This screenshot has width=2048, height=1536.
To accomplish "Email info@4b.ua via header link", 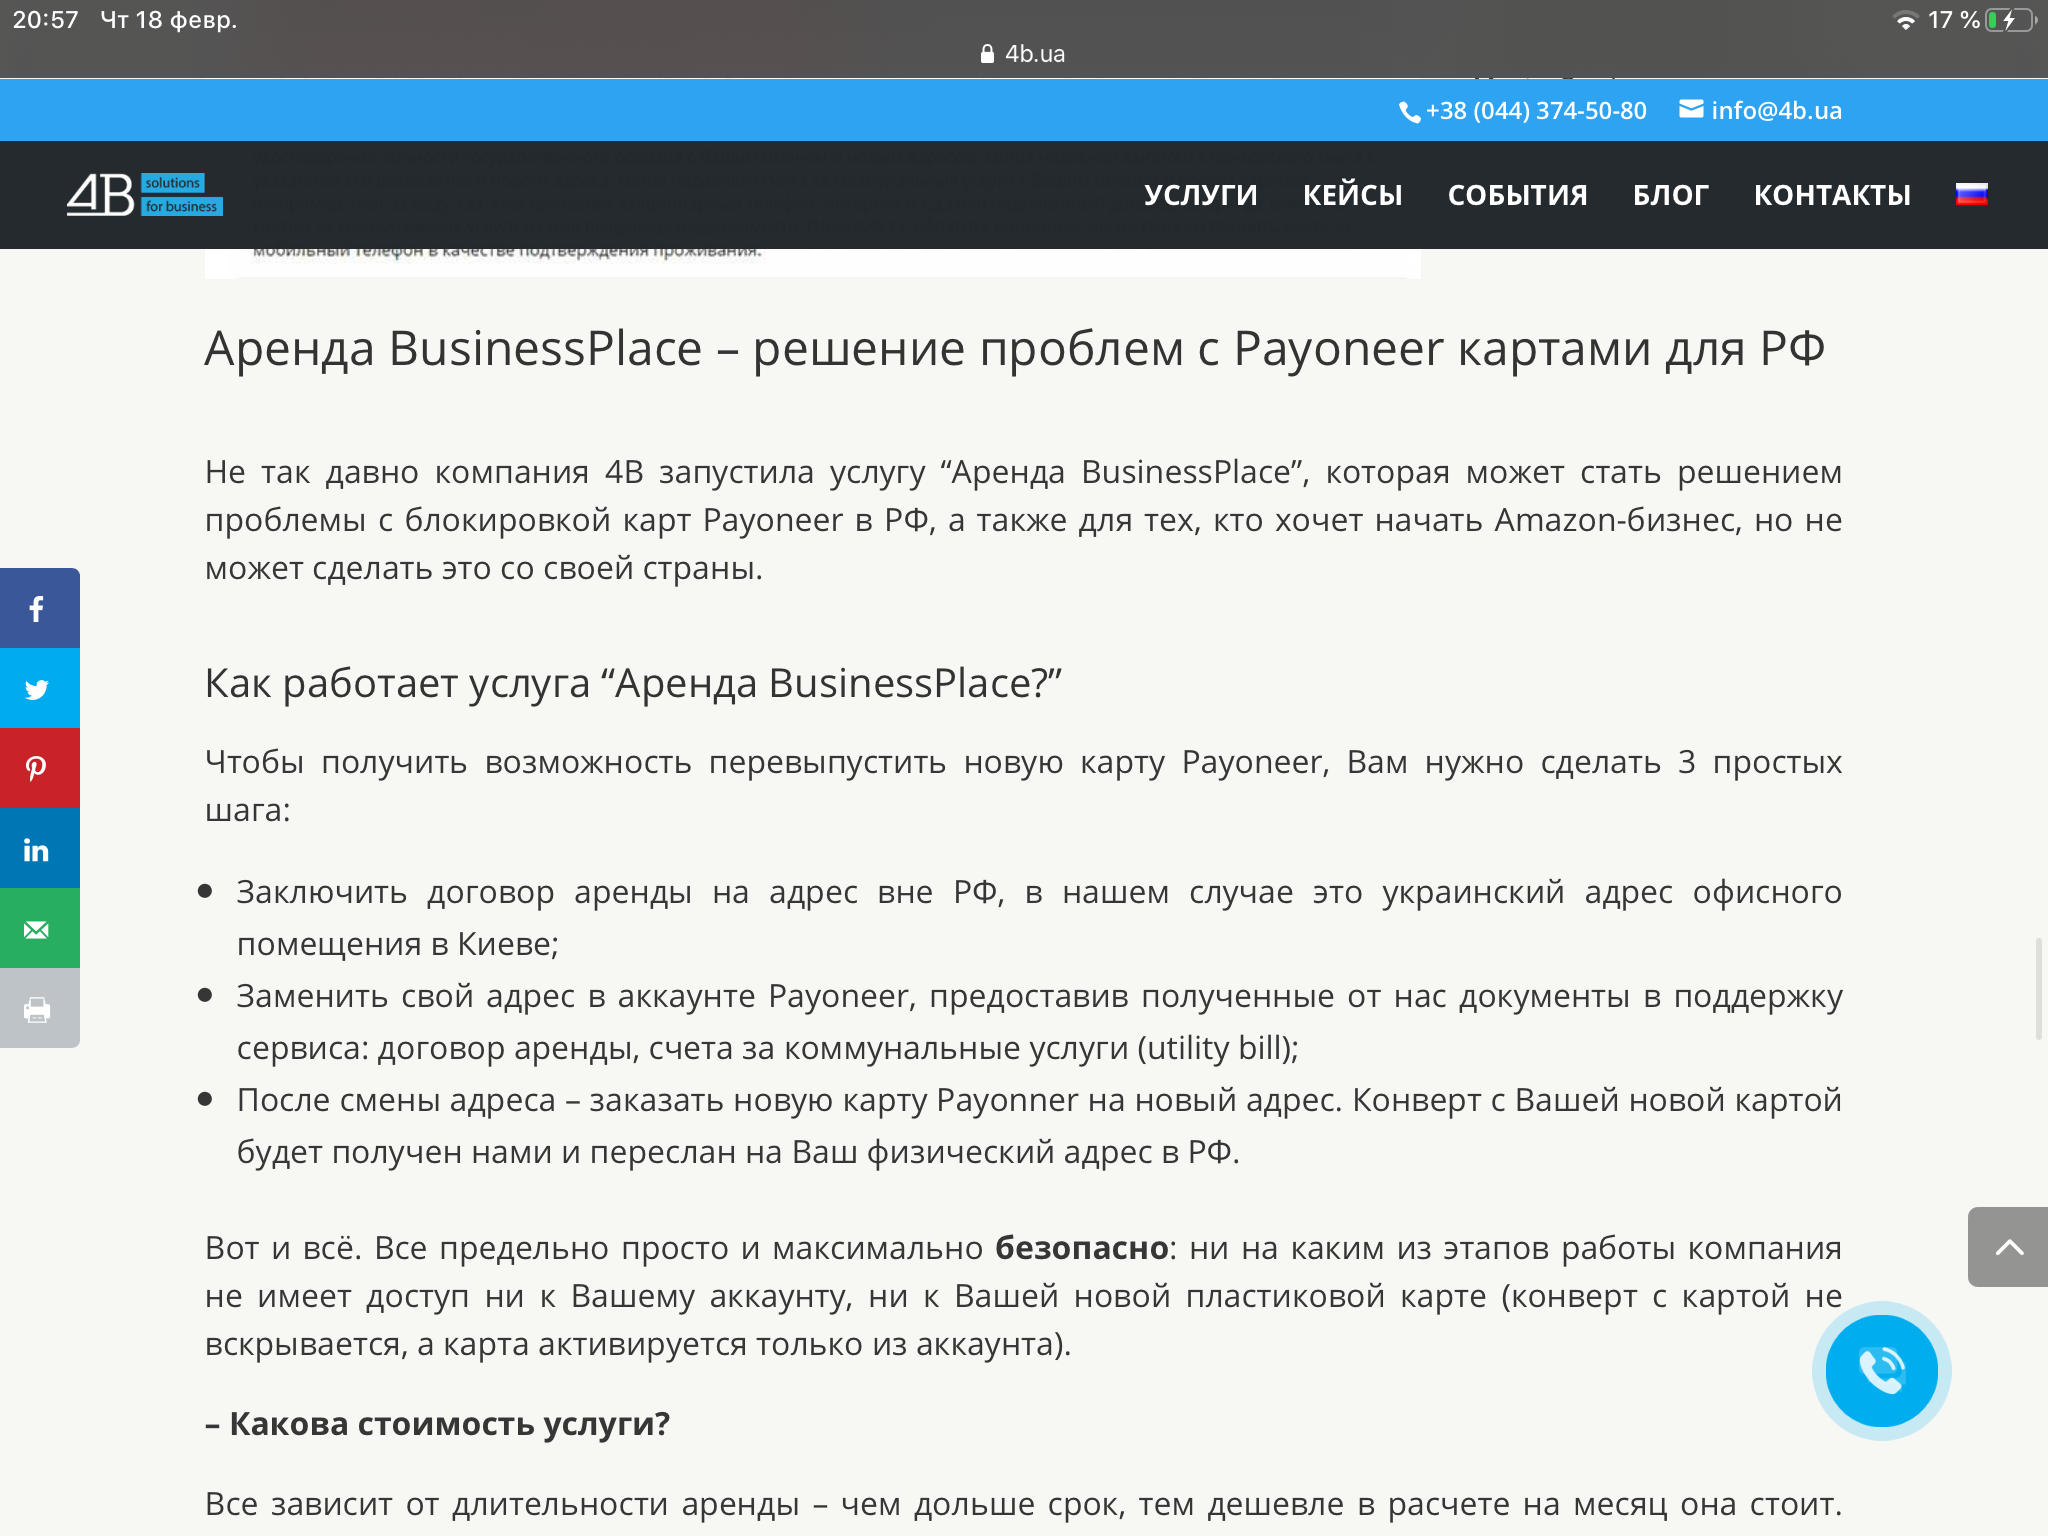I will 1775,111.
